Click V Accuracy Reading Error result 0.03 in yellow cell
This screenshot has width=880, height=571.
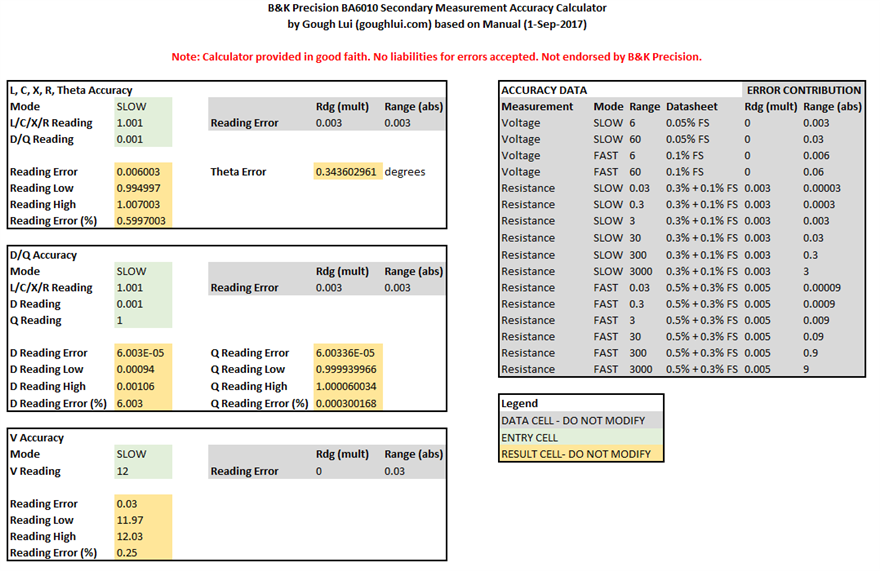(x=143, y=504)
